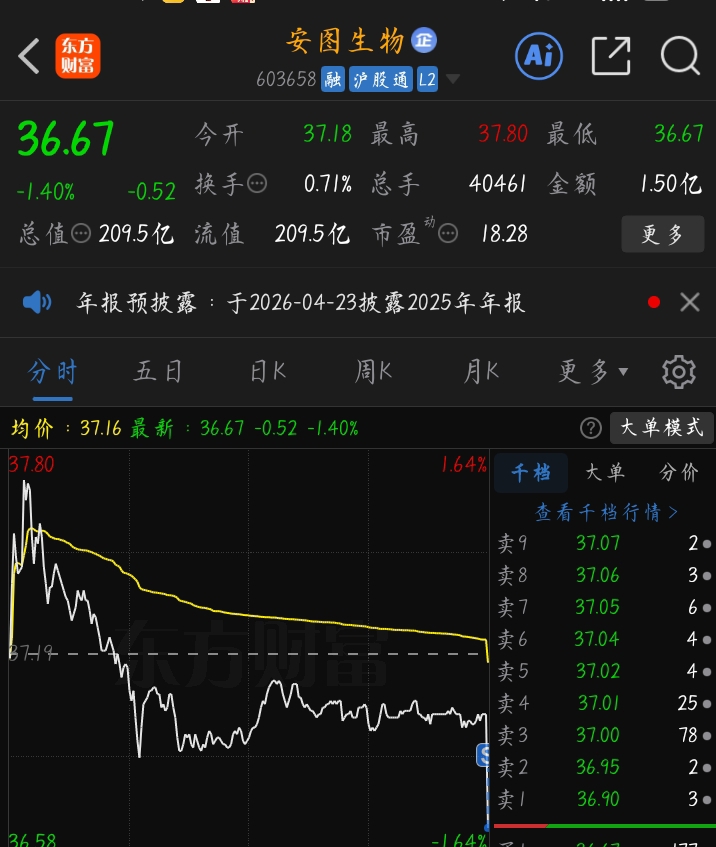Go back using the left arrow
Image resolution: width=716 pixels, height=847 pixels.
coord(29,56)
